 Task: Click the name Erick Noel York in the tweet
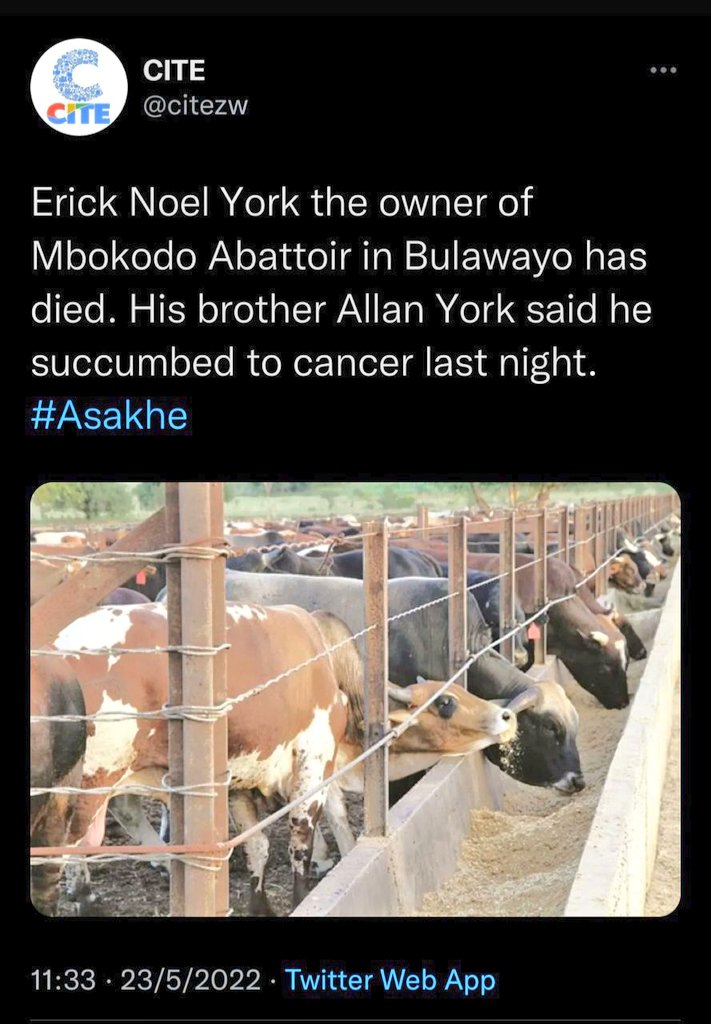point(165,202)
